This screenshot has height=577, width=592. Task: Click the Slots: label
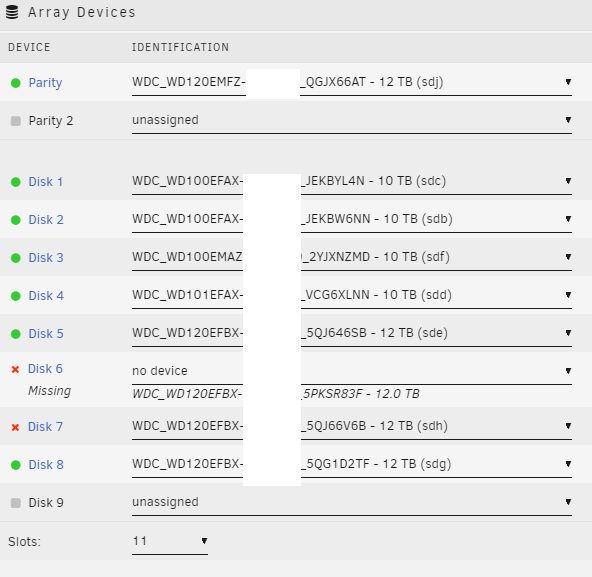click(x=25, y=542)
